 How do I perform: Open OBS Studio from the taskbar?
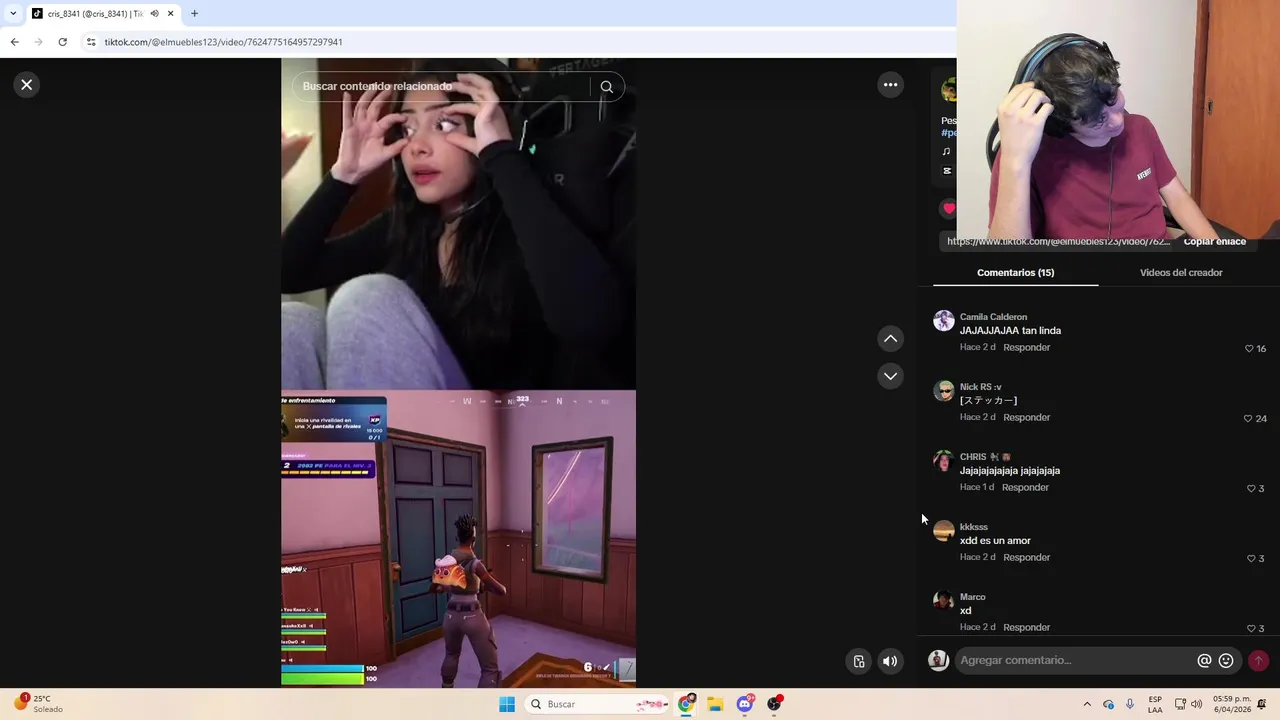[x=774, y=704]
